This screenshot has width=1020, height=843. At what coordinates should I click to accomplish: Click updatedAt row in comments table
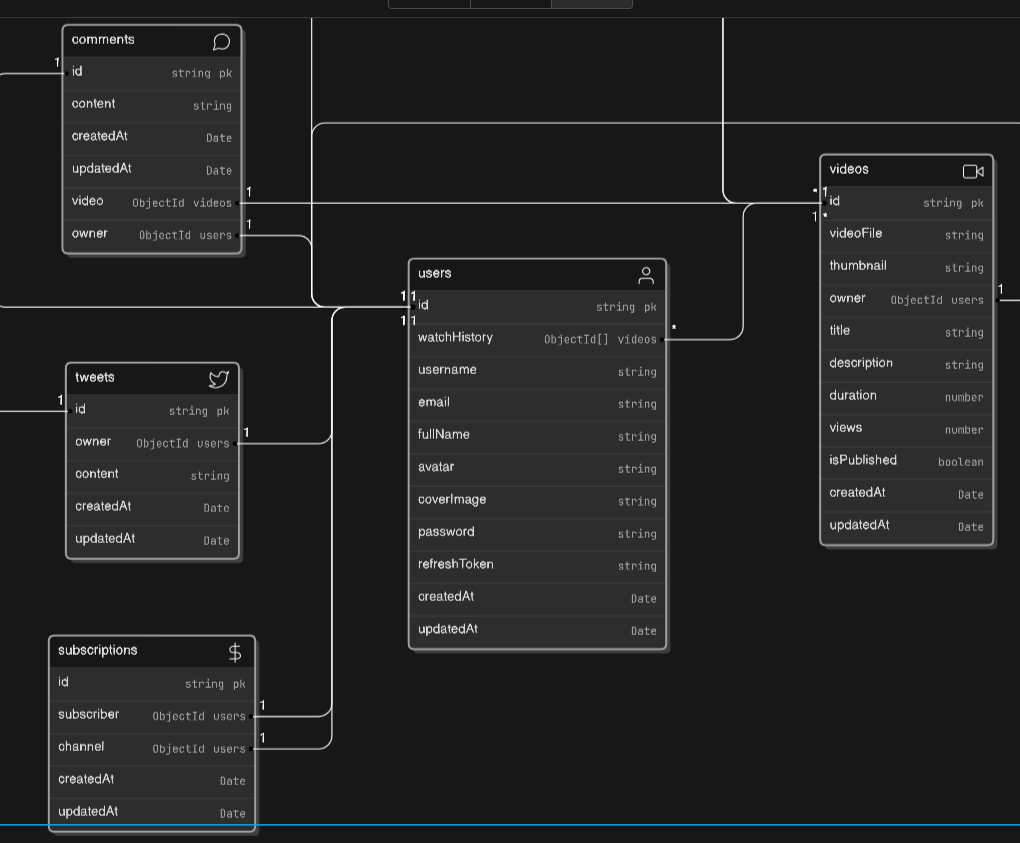click(152, 170)
